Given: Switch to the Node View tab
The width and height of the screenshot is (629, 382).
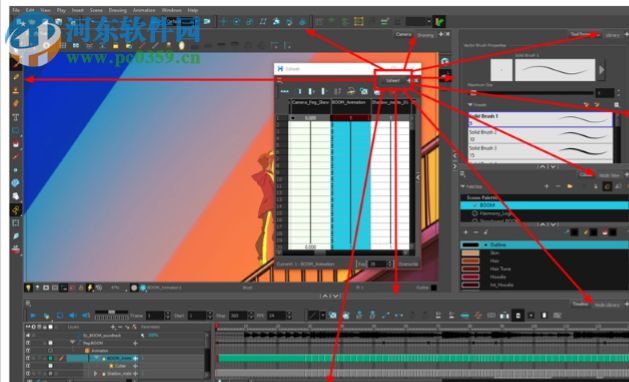Looking at the screenshot, I should [609, 175].
